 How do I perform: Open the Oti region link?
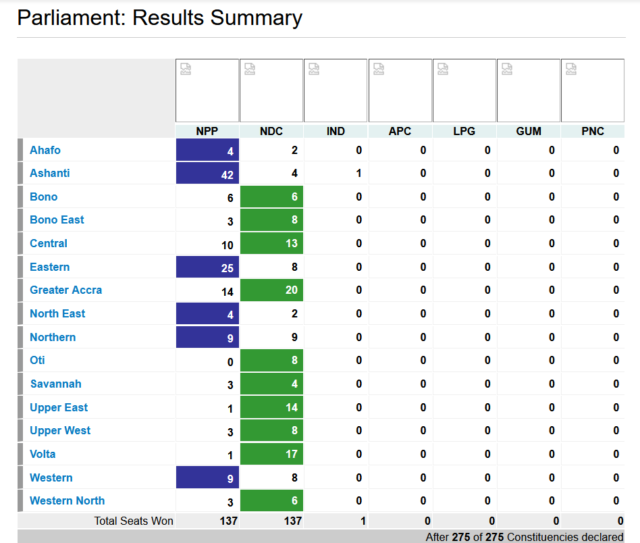tap(37, 360)
